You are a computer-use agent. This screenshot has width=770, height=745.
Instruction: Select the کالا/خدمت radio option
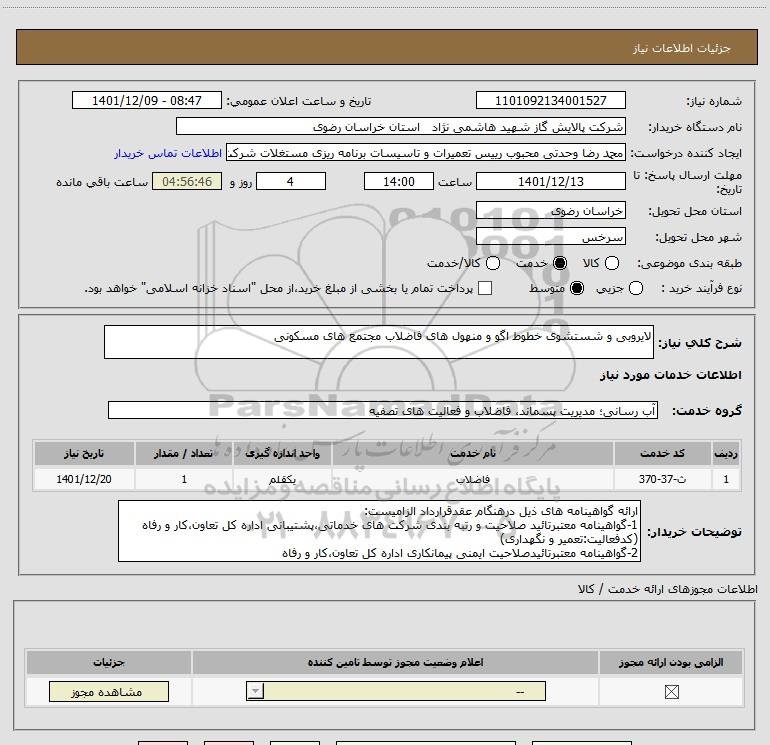(x=493, y=263)
